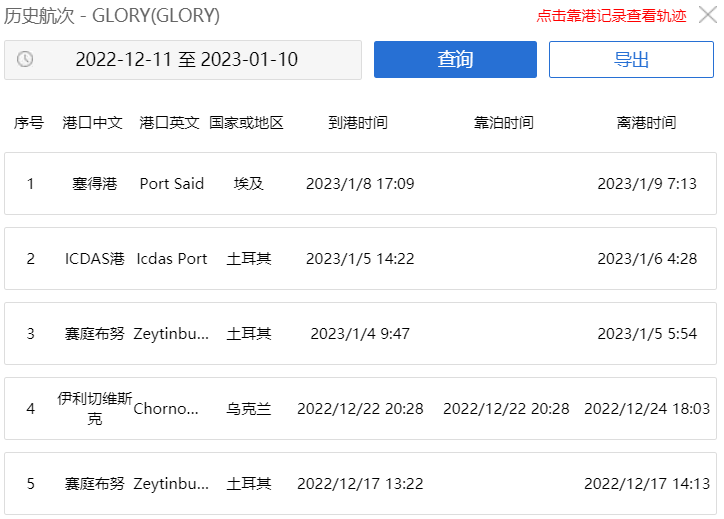724x519 pixels.
Task: Click the 序号 column header
Action: (29, 123)
